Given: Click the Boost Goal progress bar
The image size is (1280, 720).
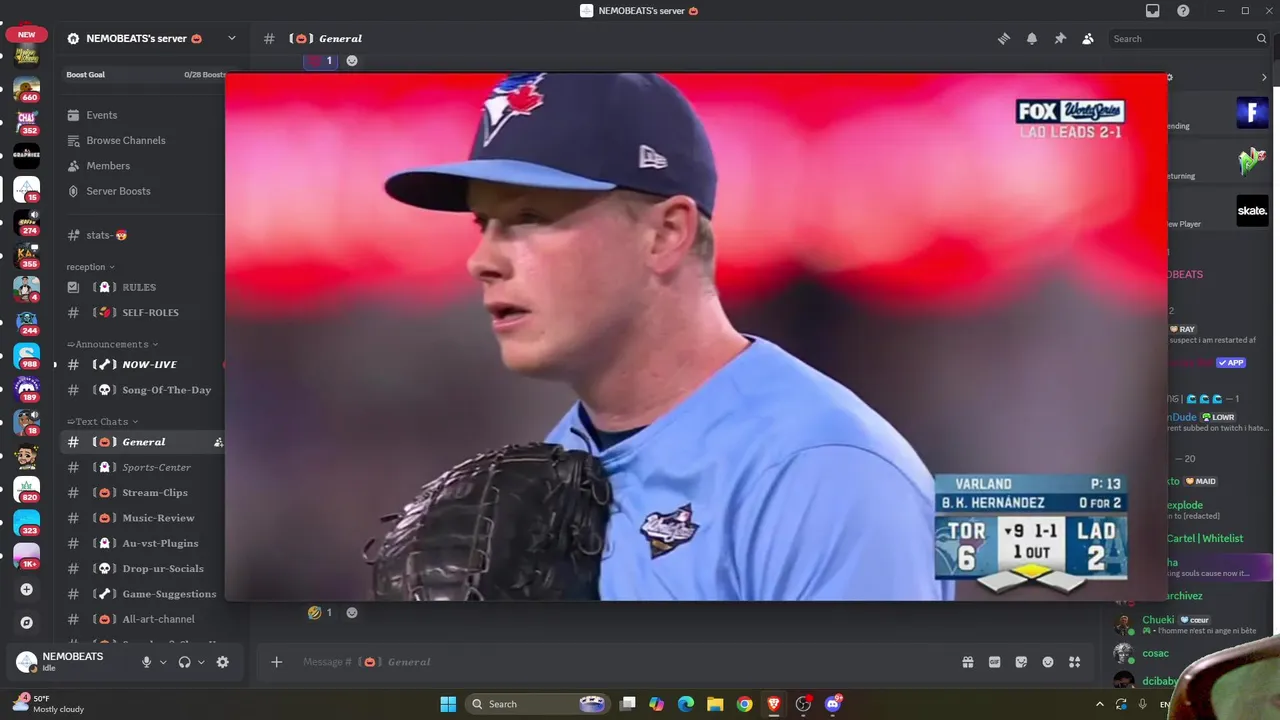Looking at the screenshot, I should 146,75.
